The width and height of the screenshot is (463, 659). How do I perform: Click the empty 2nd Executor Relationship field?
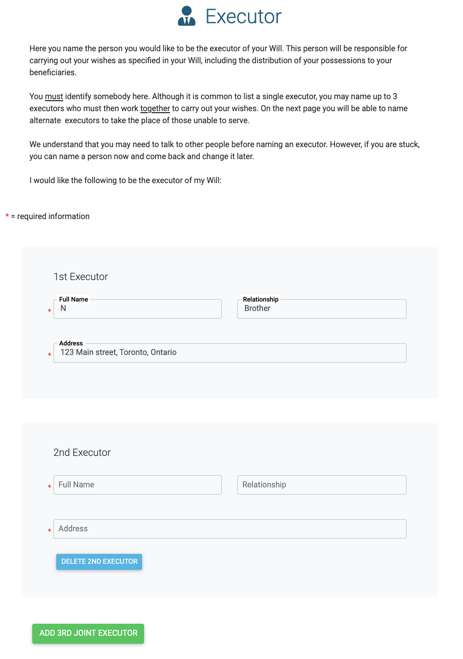pos(322,485)
